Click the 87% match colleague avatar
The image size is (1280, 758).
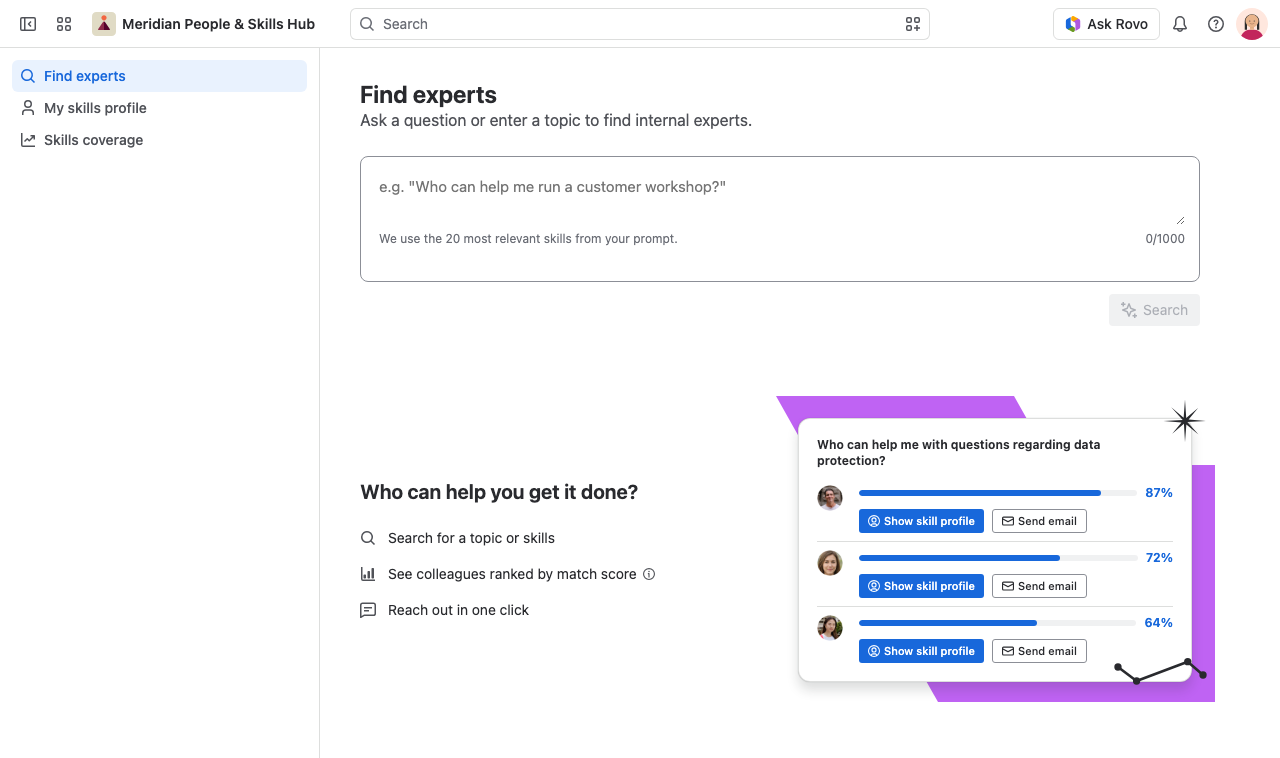[x=830, y=498]
